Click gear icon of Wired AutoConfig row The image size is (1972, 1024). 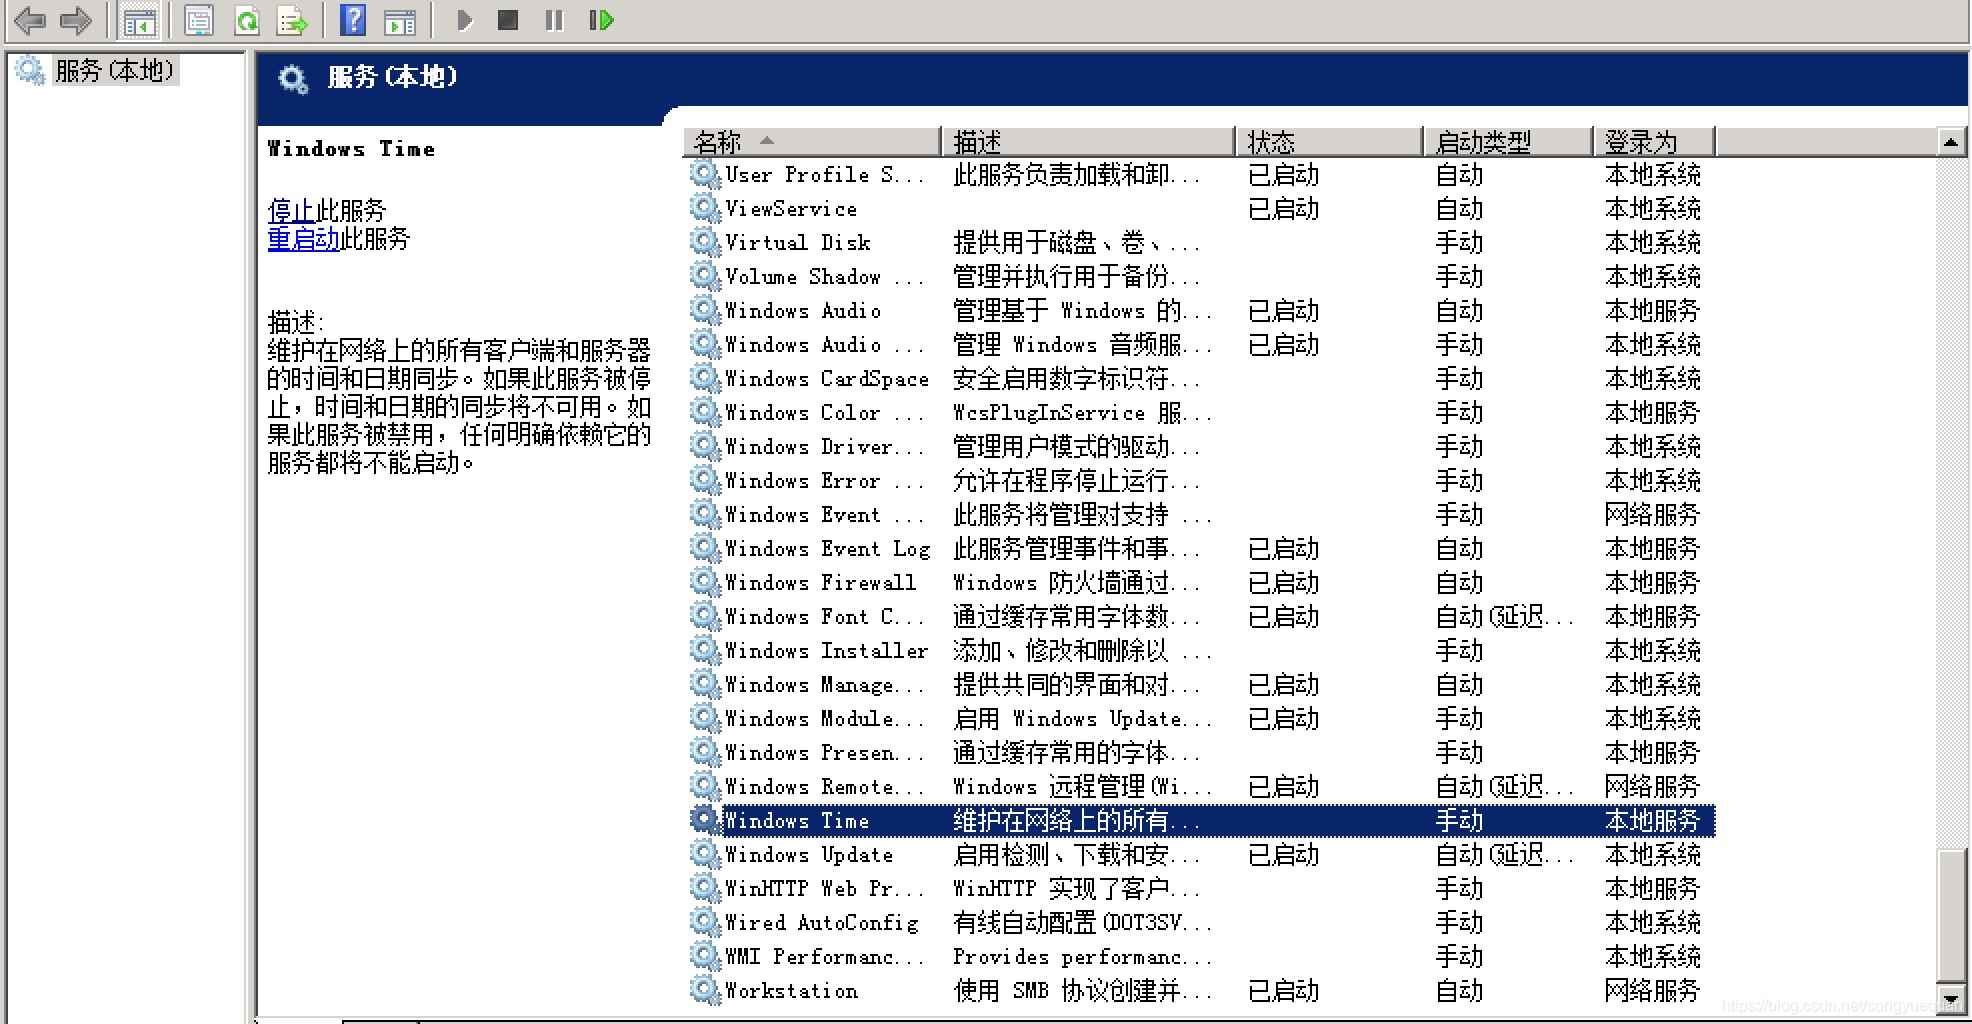[705, 922]
